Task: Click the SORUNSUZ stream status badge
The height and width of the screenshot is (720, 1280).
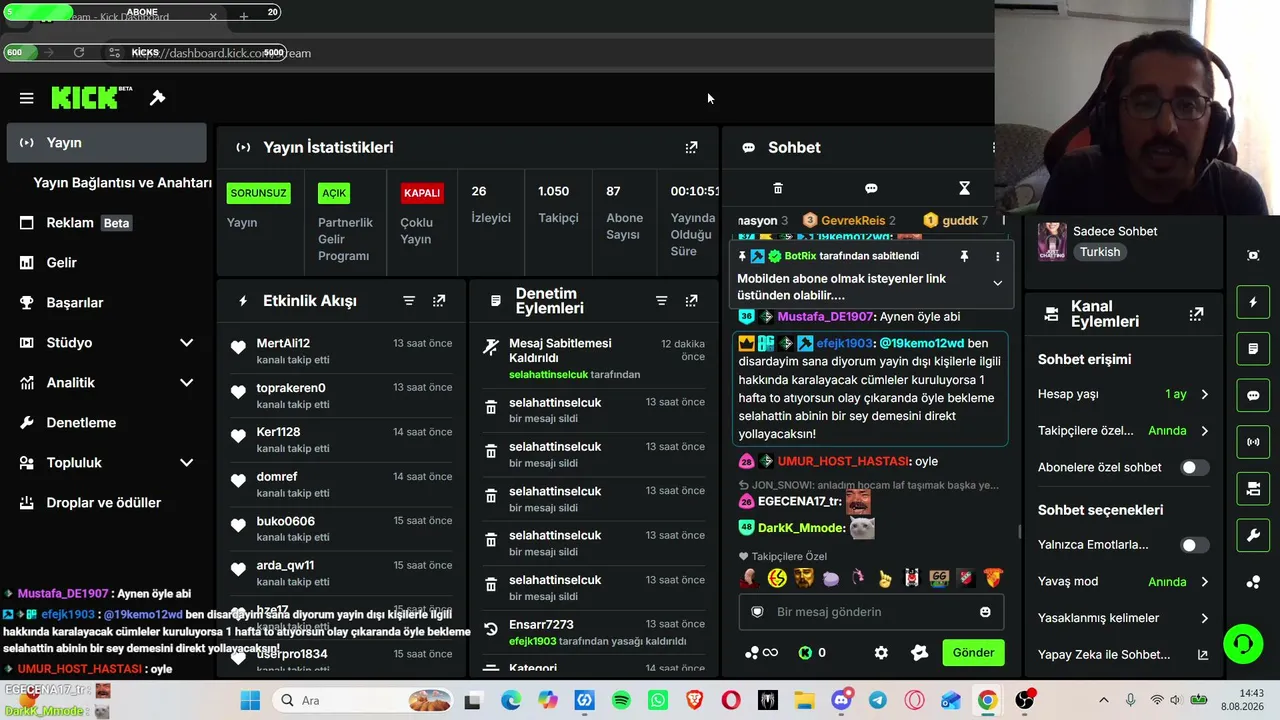Action: 259,193
